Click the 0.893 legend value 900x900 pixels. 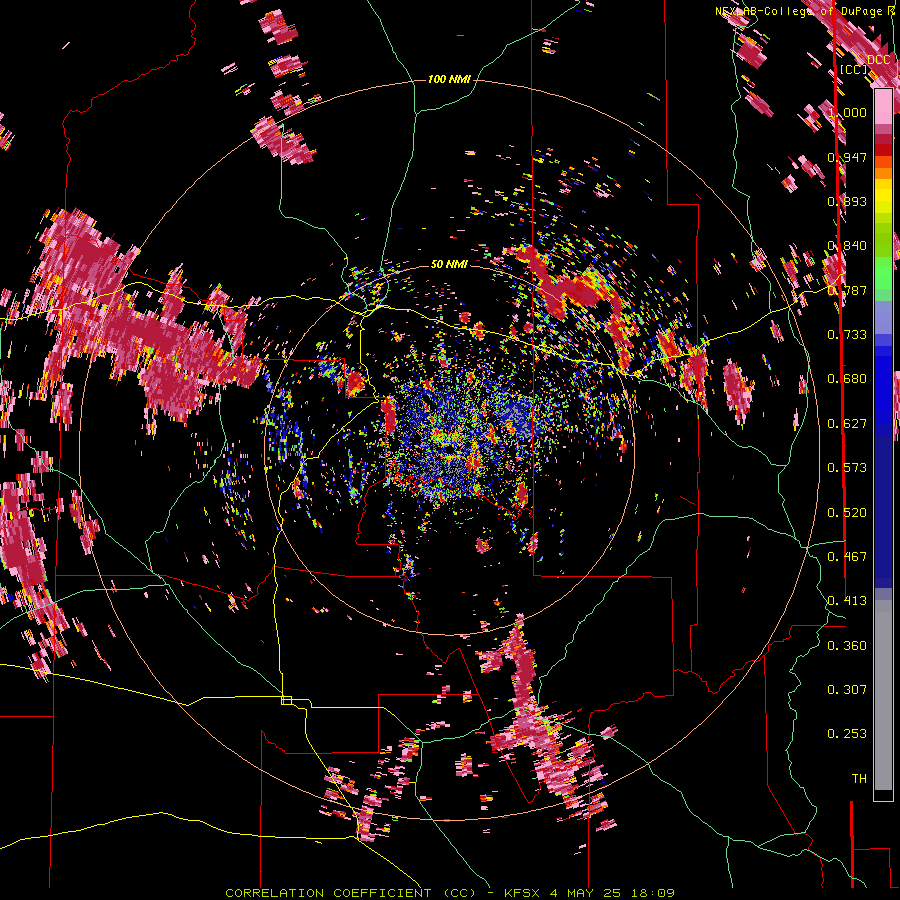[x=847, y=201]
